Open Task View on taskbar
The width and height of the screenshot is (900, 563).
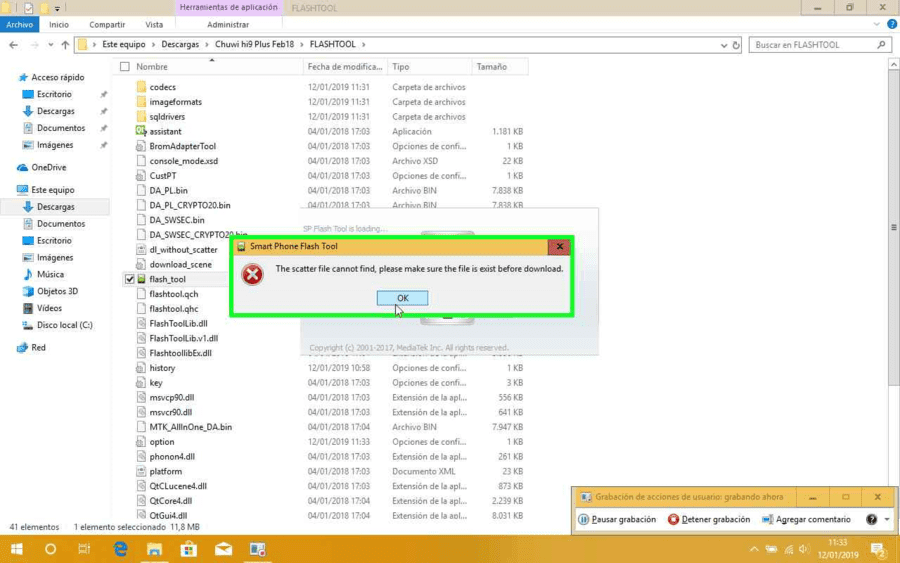click(x=84, y=549)
